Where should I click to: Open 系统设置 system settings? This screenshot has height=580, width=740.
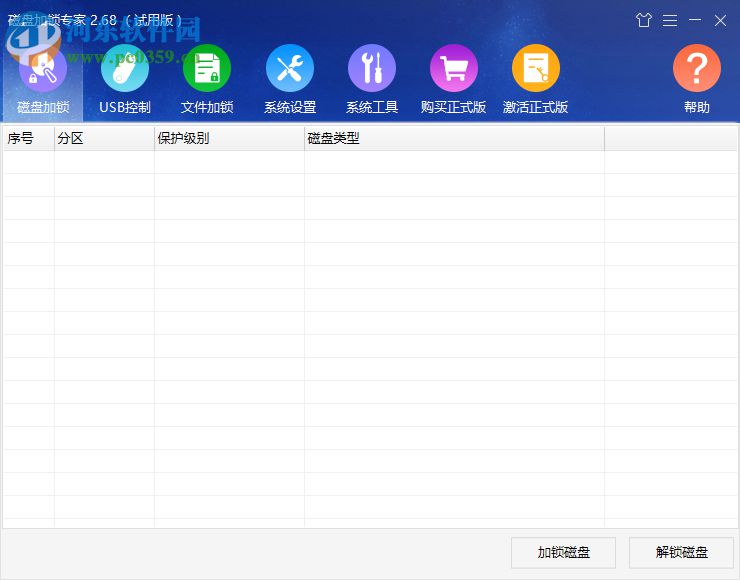click(290, 81)
